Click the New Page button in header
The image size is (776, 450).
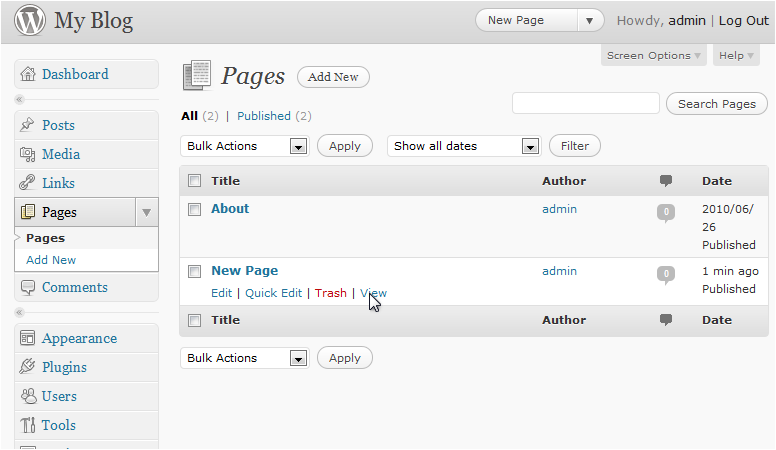[x=527, y=21]
